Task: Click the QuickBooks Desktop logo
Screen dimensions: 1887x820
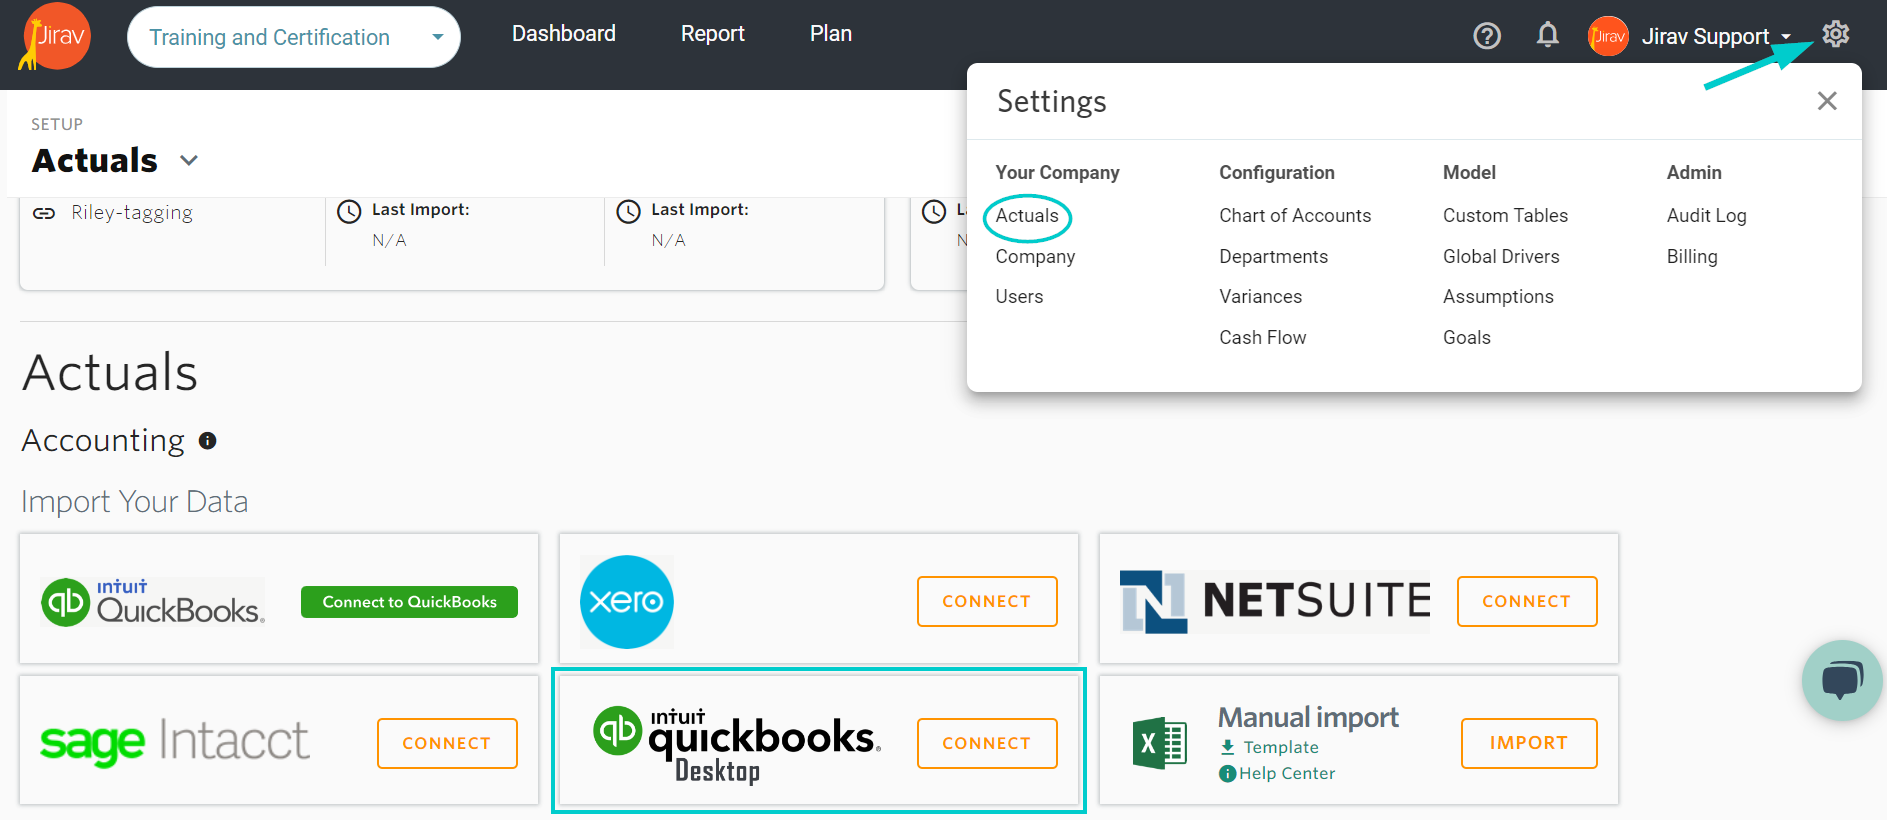Action: (737, 744)
